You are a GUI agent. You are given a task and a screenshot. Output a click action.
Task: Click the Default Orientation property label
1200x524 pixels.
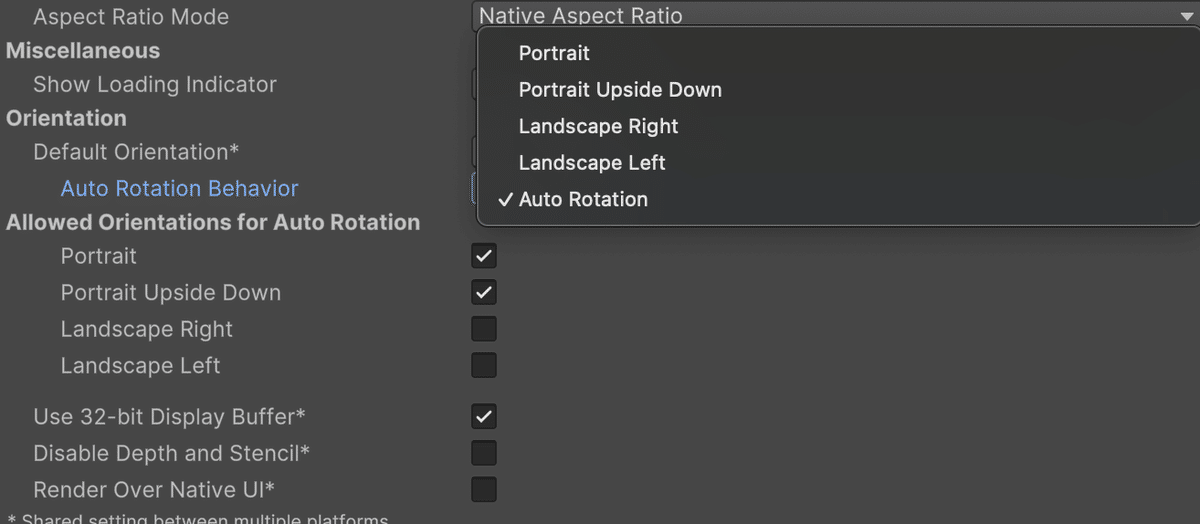[x=136, y=152]
